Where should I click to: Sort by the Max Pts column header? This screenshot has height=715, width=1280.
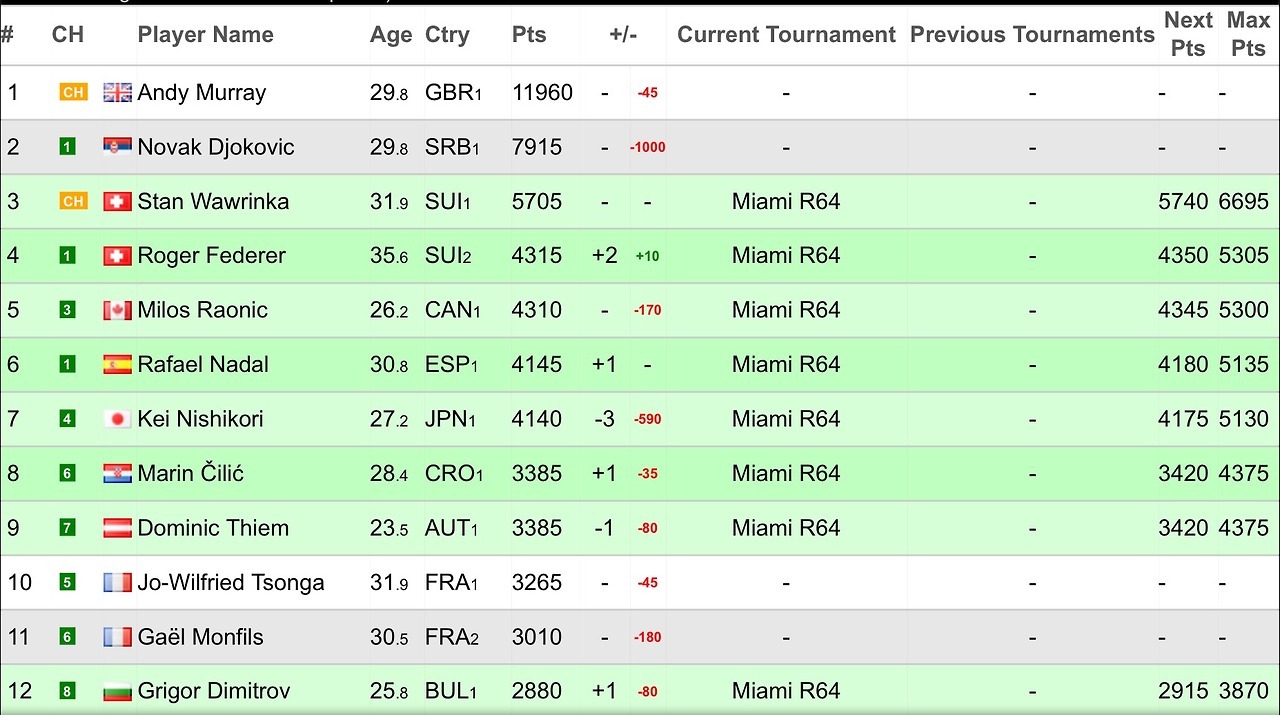tap(1248, 34)
